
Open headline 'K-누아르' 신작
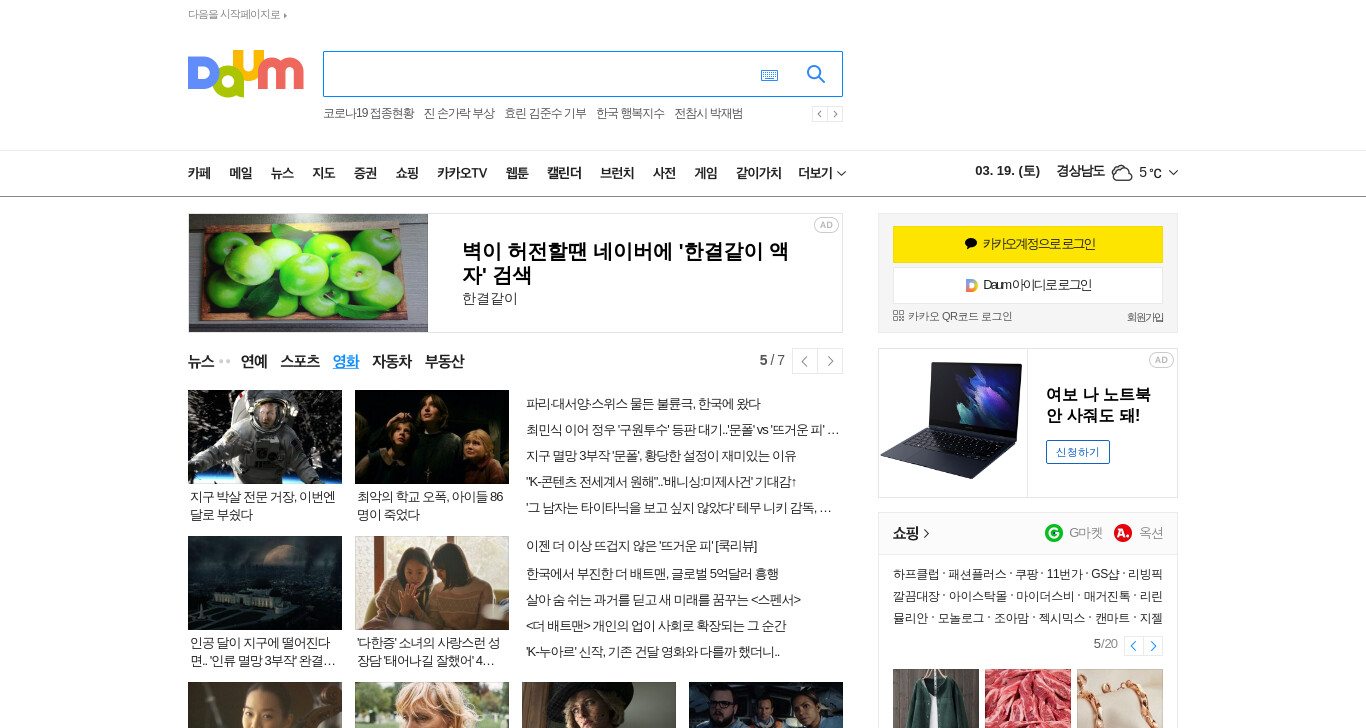pyautogui.click(x=653, y=652)
